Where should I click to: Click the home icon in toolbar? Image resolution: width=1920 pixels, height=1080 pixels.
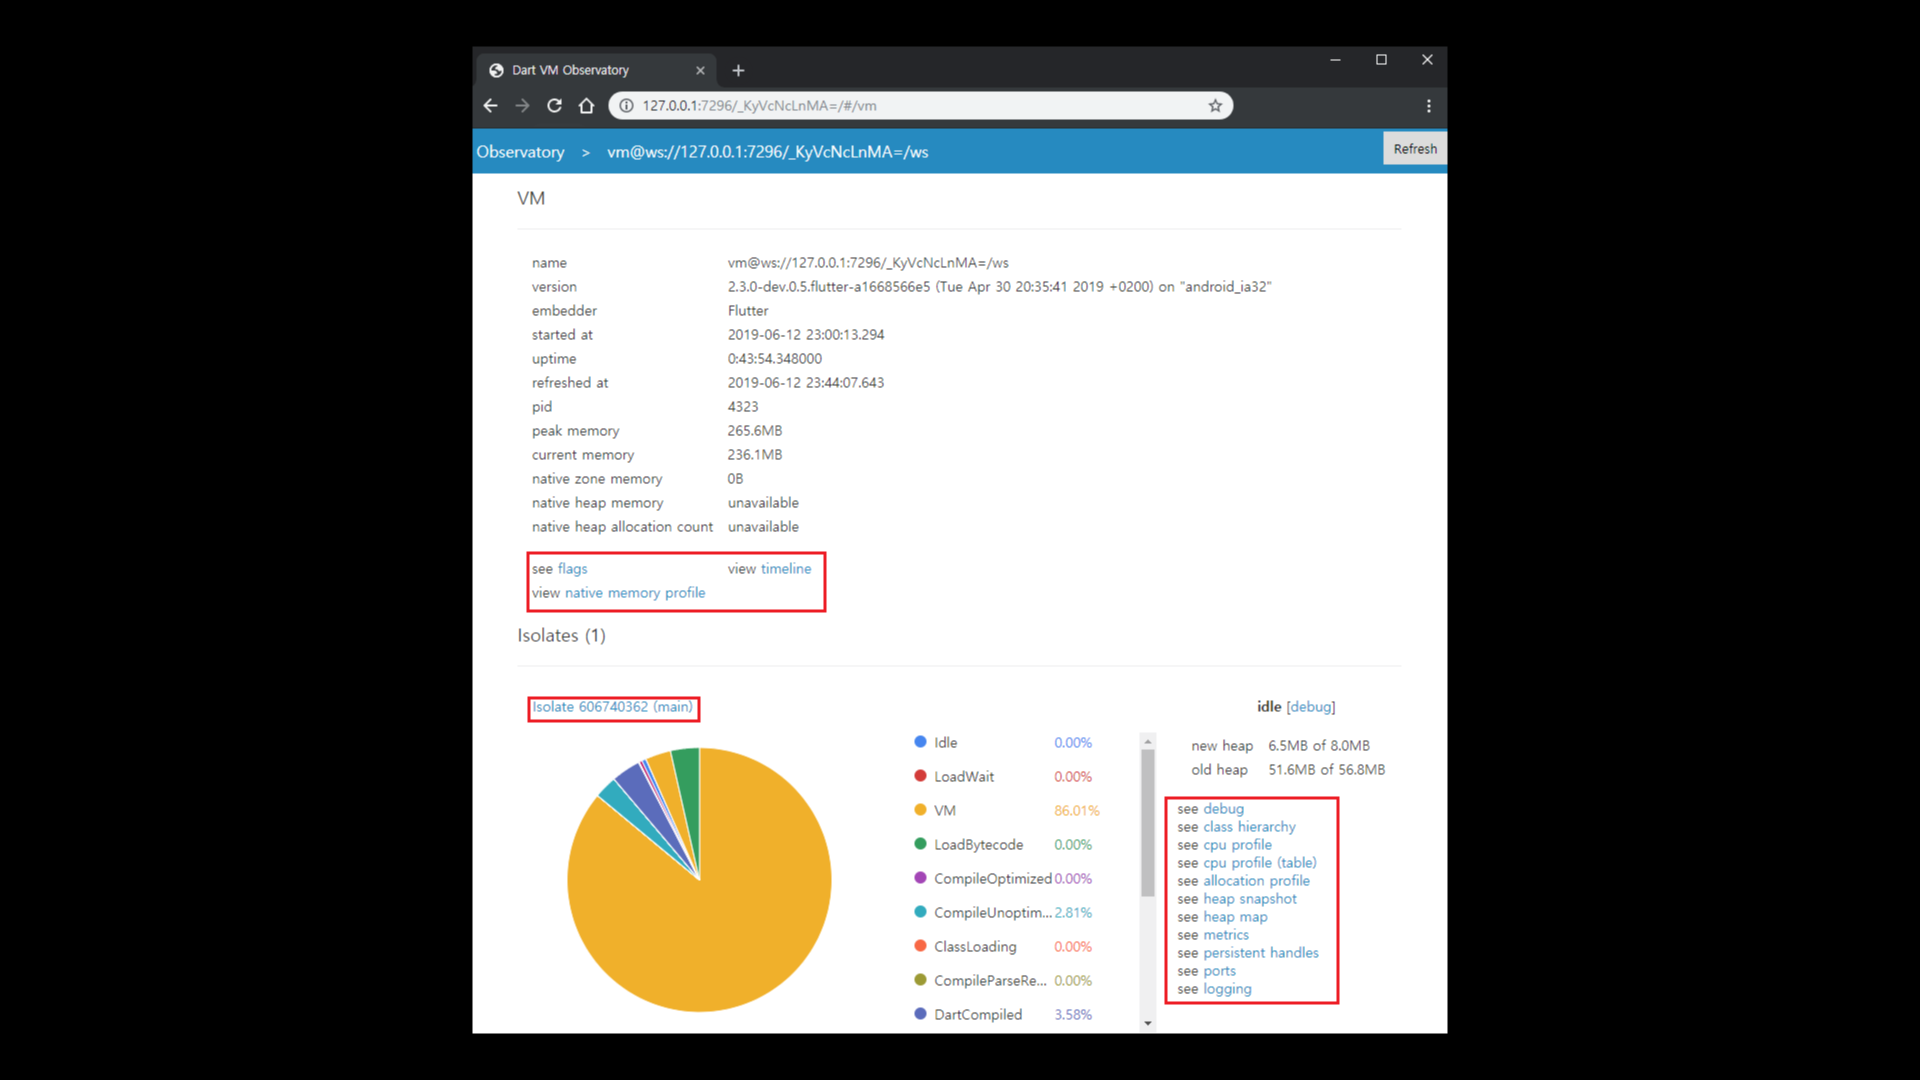(x=587, y=106)
